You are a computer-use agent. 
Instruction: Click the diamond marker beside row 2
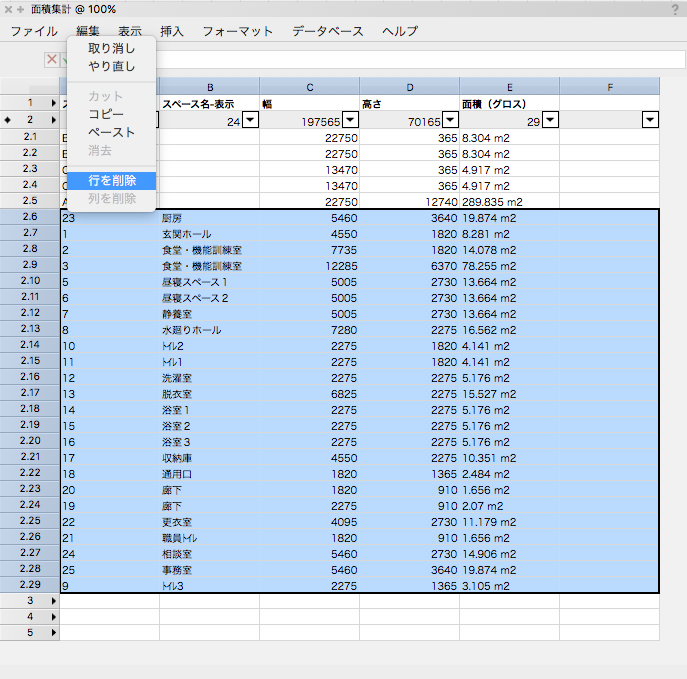pos(7,120)
